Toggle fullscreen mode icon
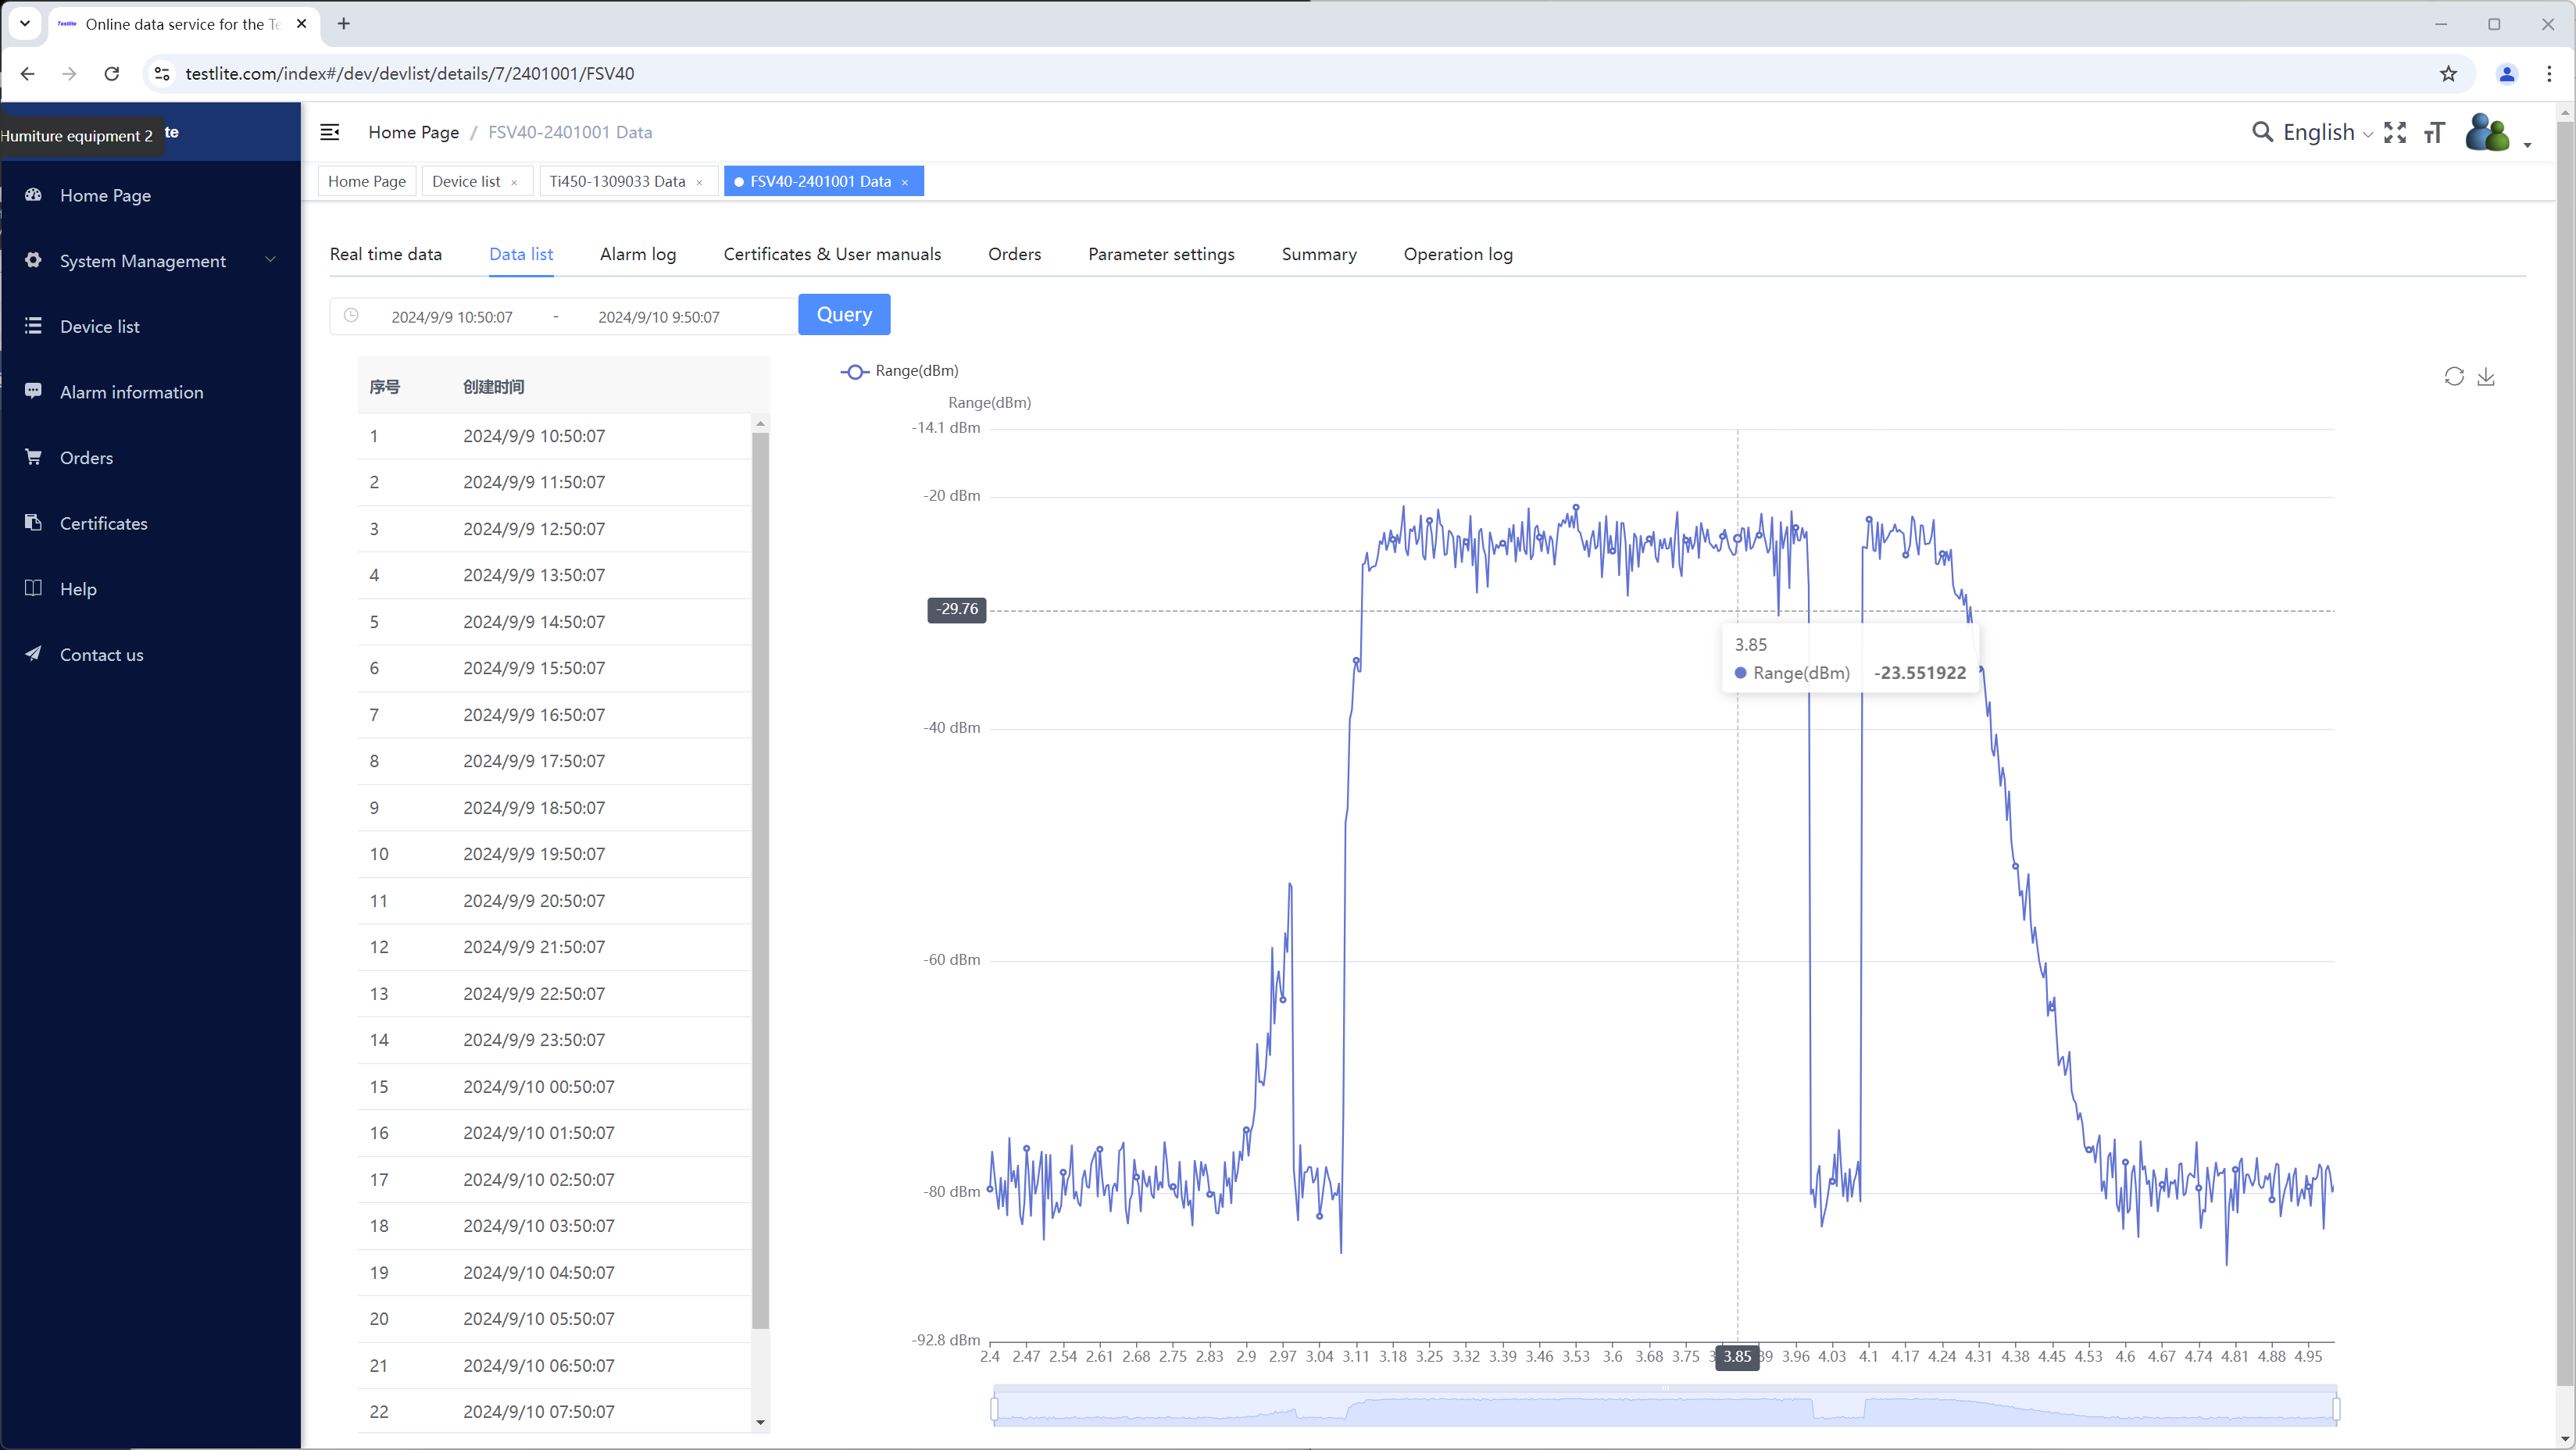 point(2395,132)
